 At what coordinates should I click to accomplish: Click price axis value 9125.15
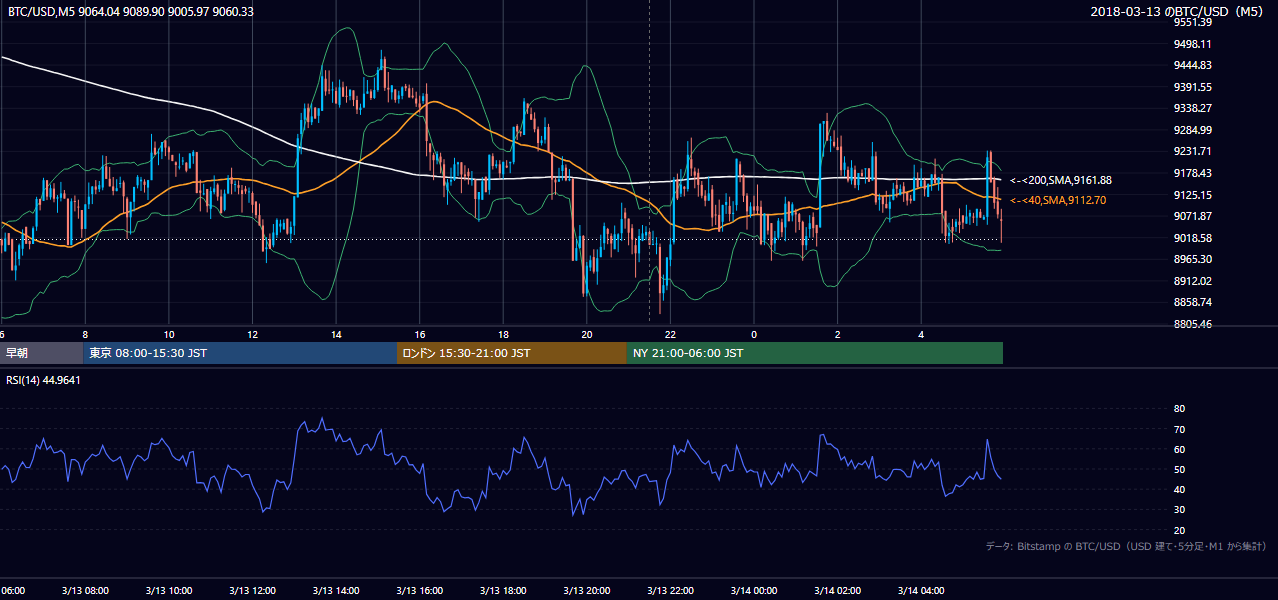pos(1193,195)
